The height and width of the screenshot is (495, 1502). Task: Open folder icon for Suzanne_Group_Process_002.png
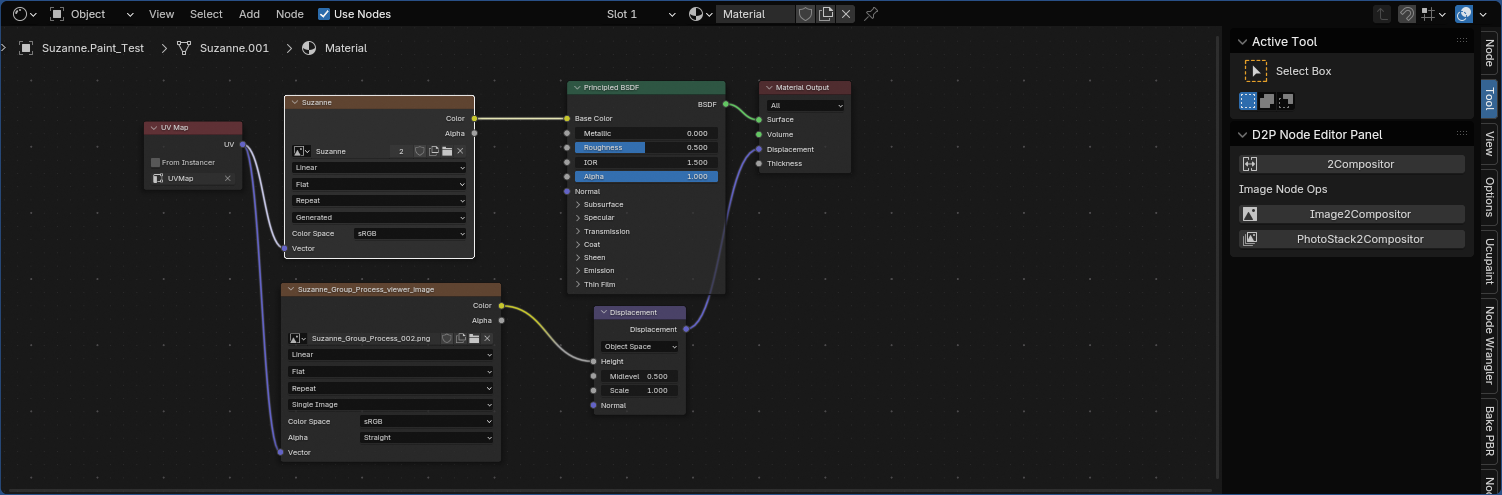click(x=474, y=338)
